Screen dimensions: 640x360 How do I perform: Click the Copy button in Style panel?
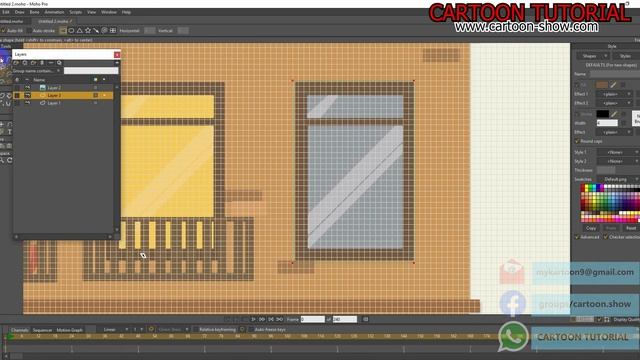[x=591, y=228]
